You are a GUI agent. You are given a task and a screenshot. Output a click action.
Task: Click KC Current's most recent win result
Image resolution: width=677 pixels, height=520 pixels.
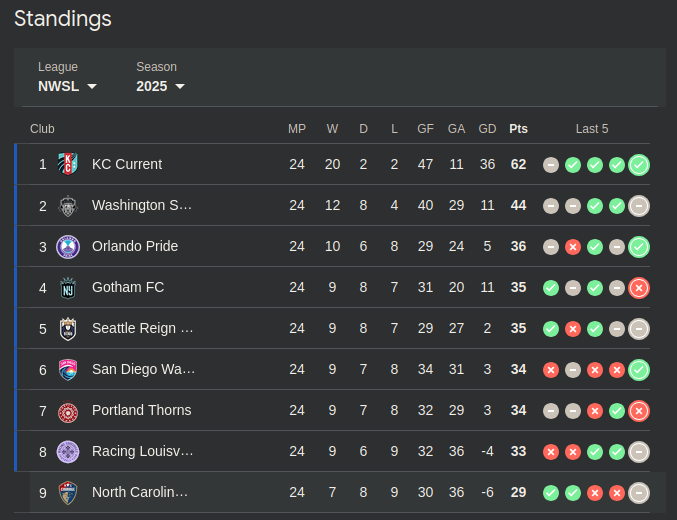[640, 165]
